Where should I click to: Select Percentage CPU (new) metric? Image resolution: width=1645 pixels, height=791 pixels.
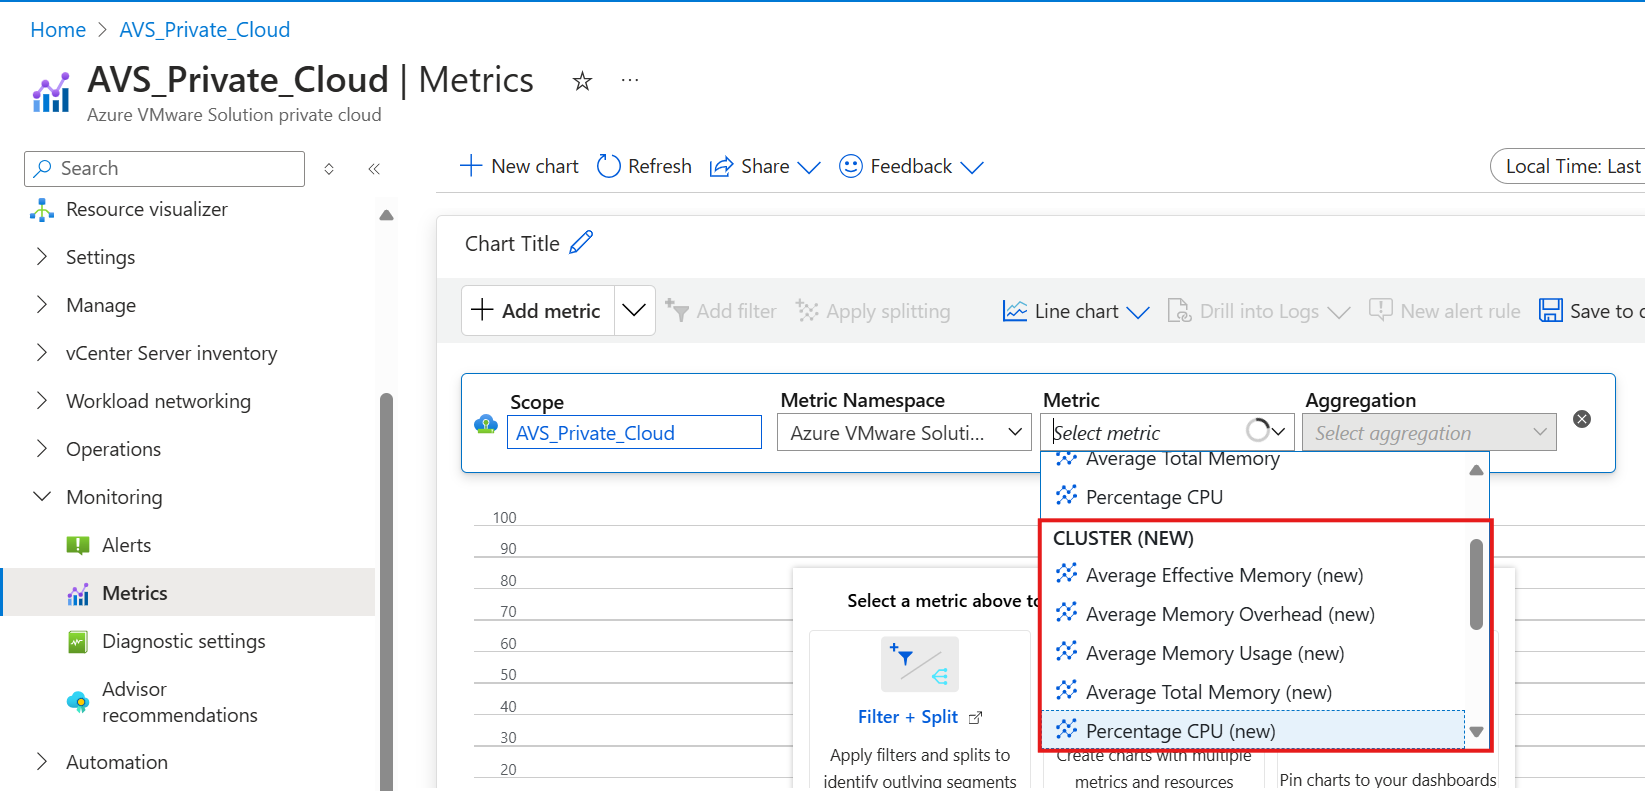click(x=1180, y=731)
